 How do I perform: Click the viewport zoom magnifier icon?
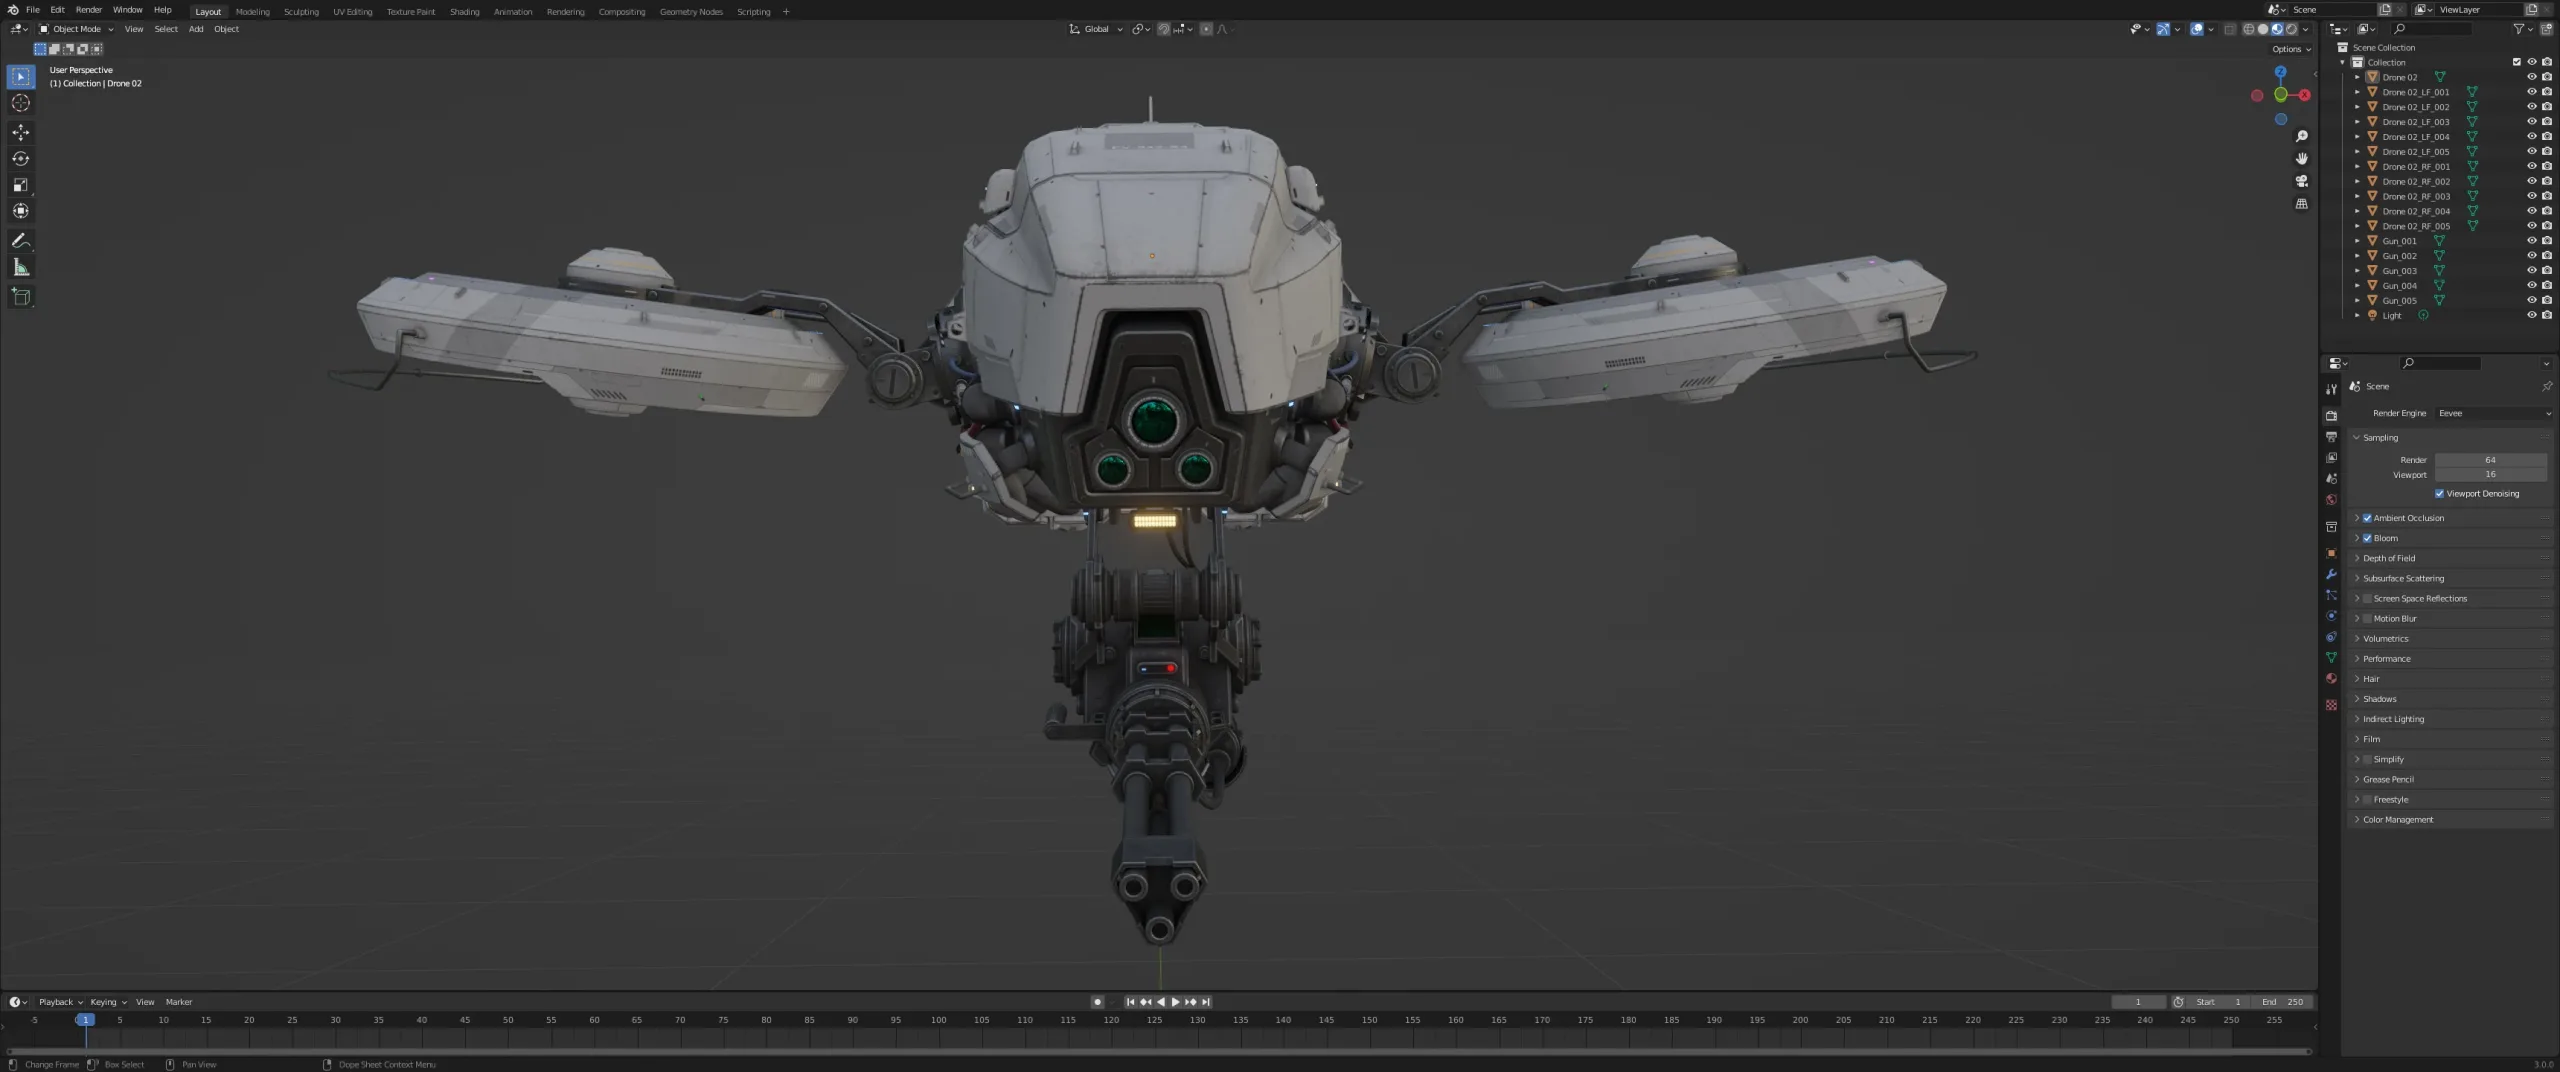pos(2302,135)
